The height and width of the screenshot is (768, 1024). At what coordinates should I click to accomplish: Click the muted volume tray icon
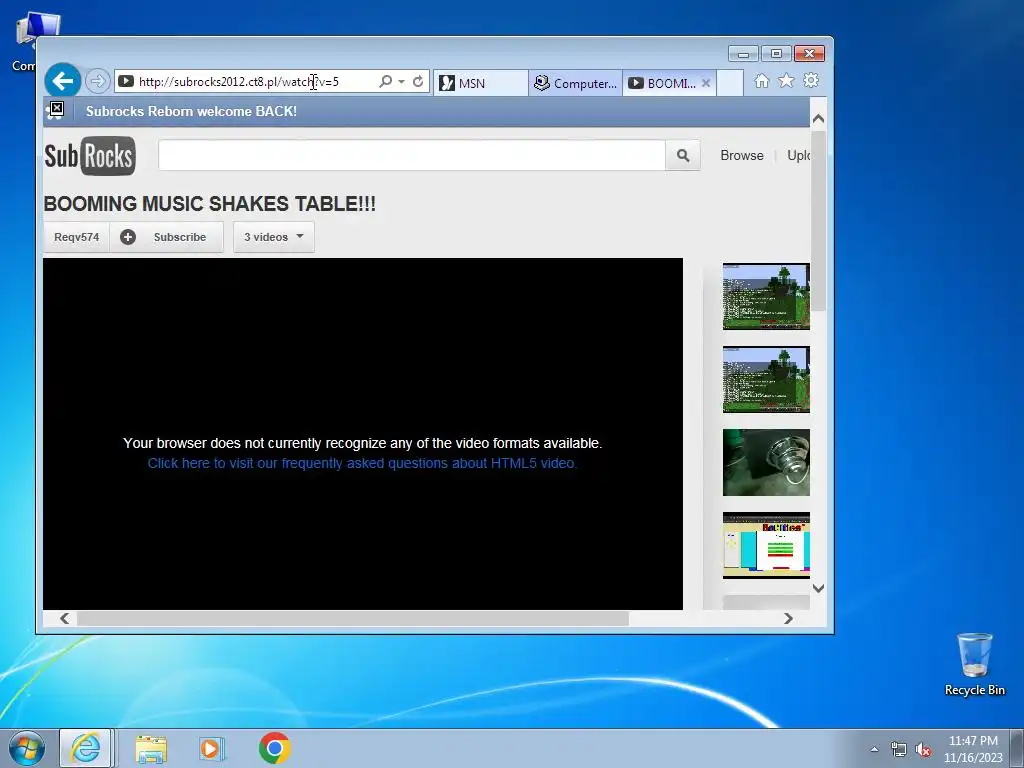[923, 749]
